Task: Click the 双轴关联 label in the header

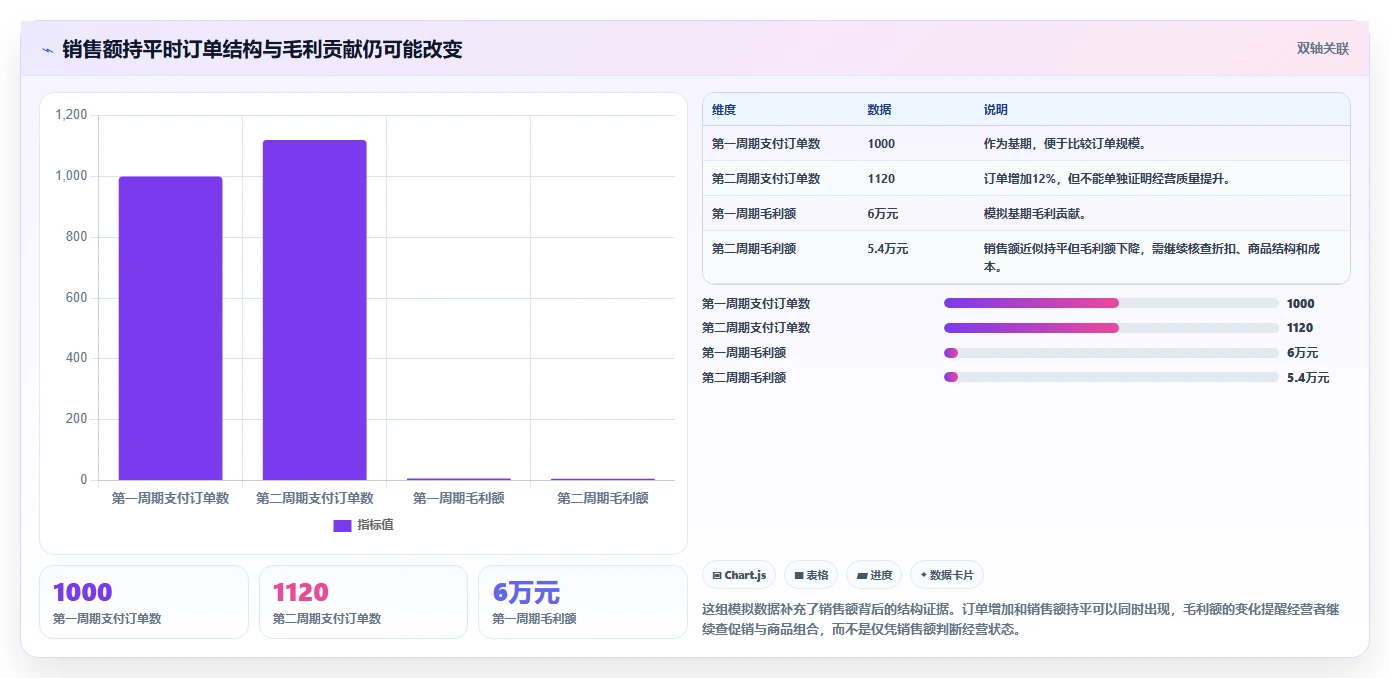Action: (1323, 48)
